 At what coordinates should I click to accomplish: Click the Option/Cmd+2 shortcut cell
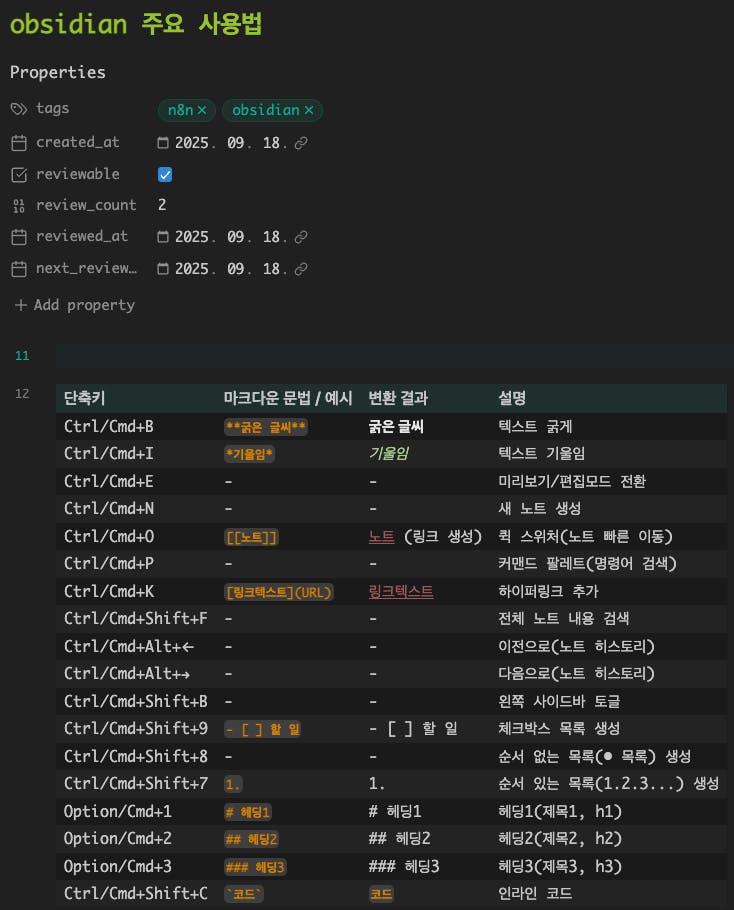(x=117, y=840)
